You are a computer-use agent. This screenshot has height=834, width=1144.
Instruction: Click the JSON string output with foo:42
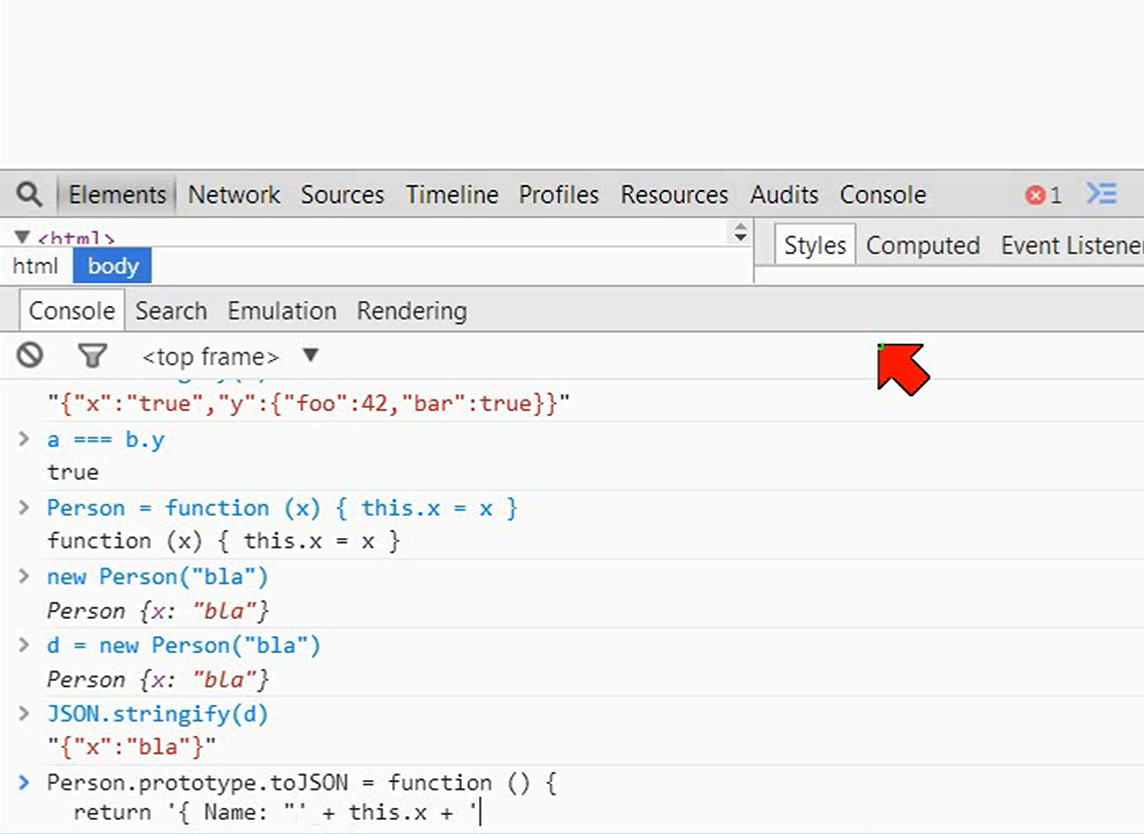[x=309, y=404]
